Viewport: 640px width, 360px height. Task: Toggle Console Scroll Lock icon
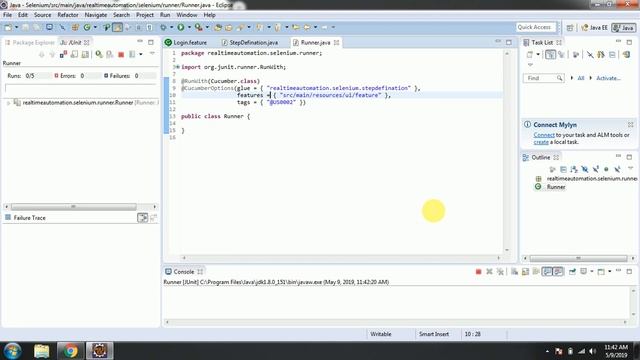pos(525,271)
